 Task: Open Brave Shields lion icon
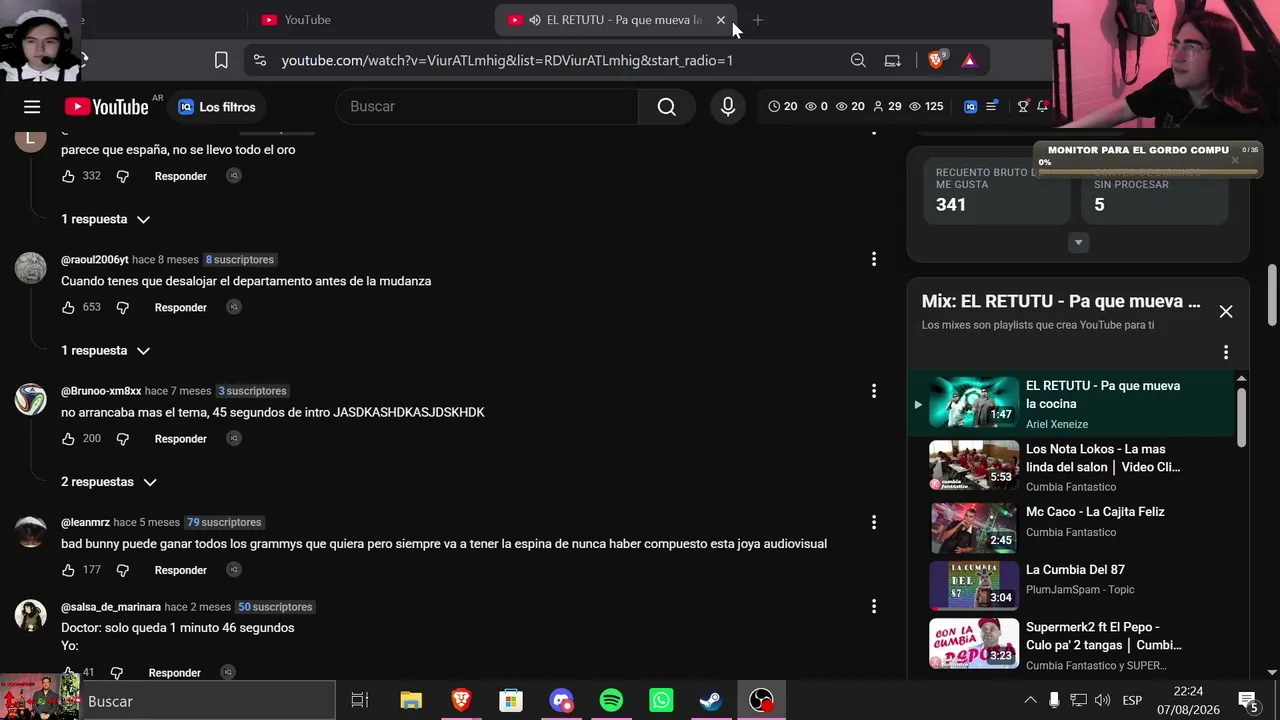click(936, 60)
